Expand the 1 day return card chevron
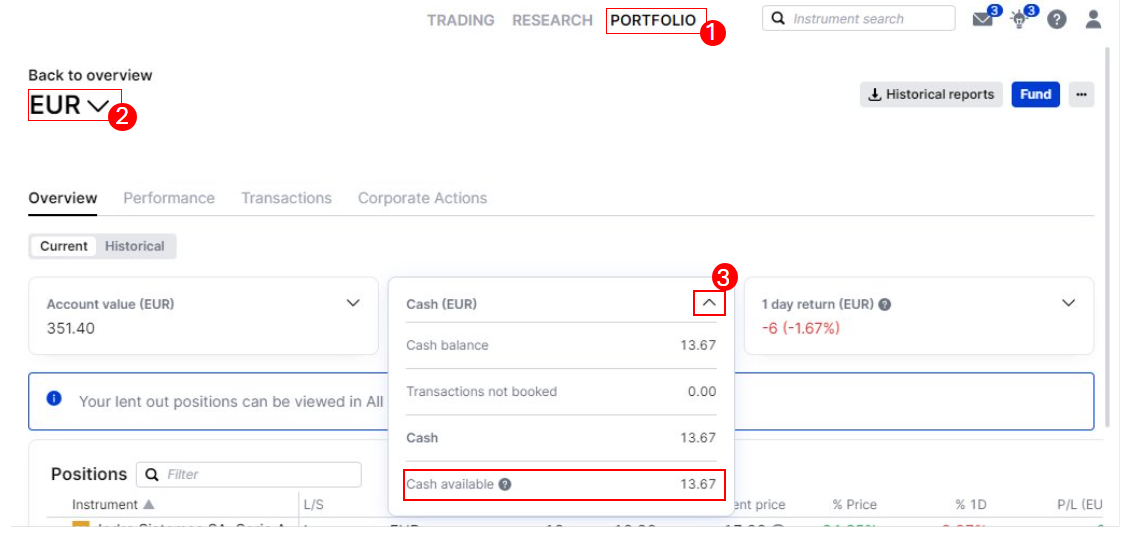The width and height of the screenshot is (1122, 542). 1068,303
